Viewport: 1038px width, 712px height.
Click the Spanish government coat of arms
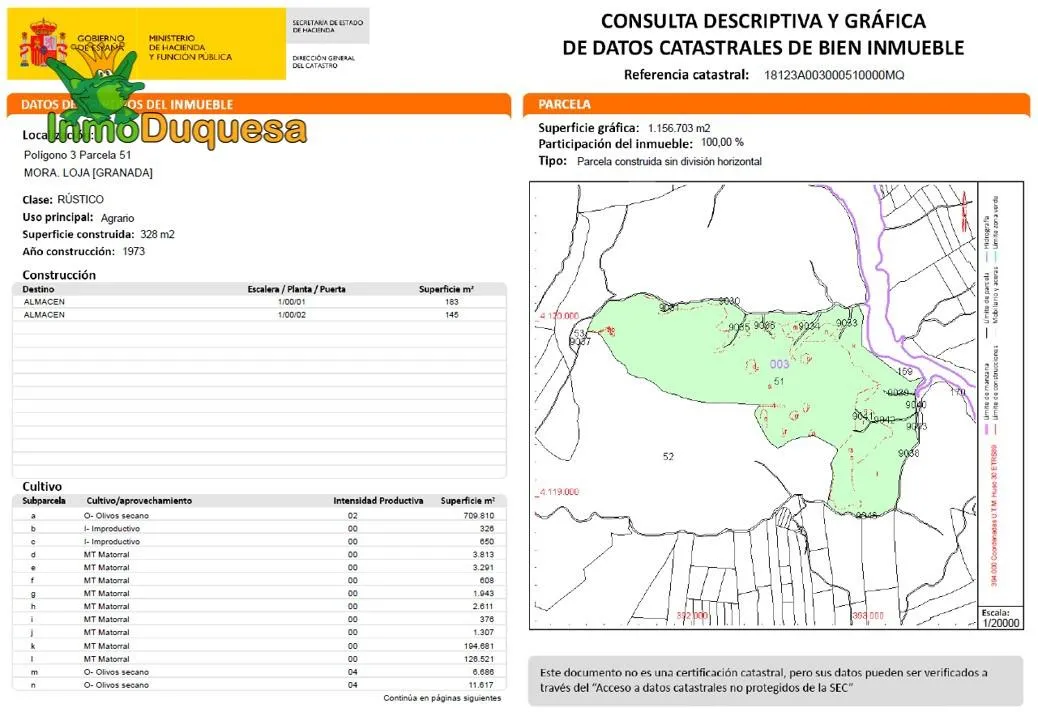pos(40,45)
